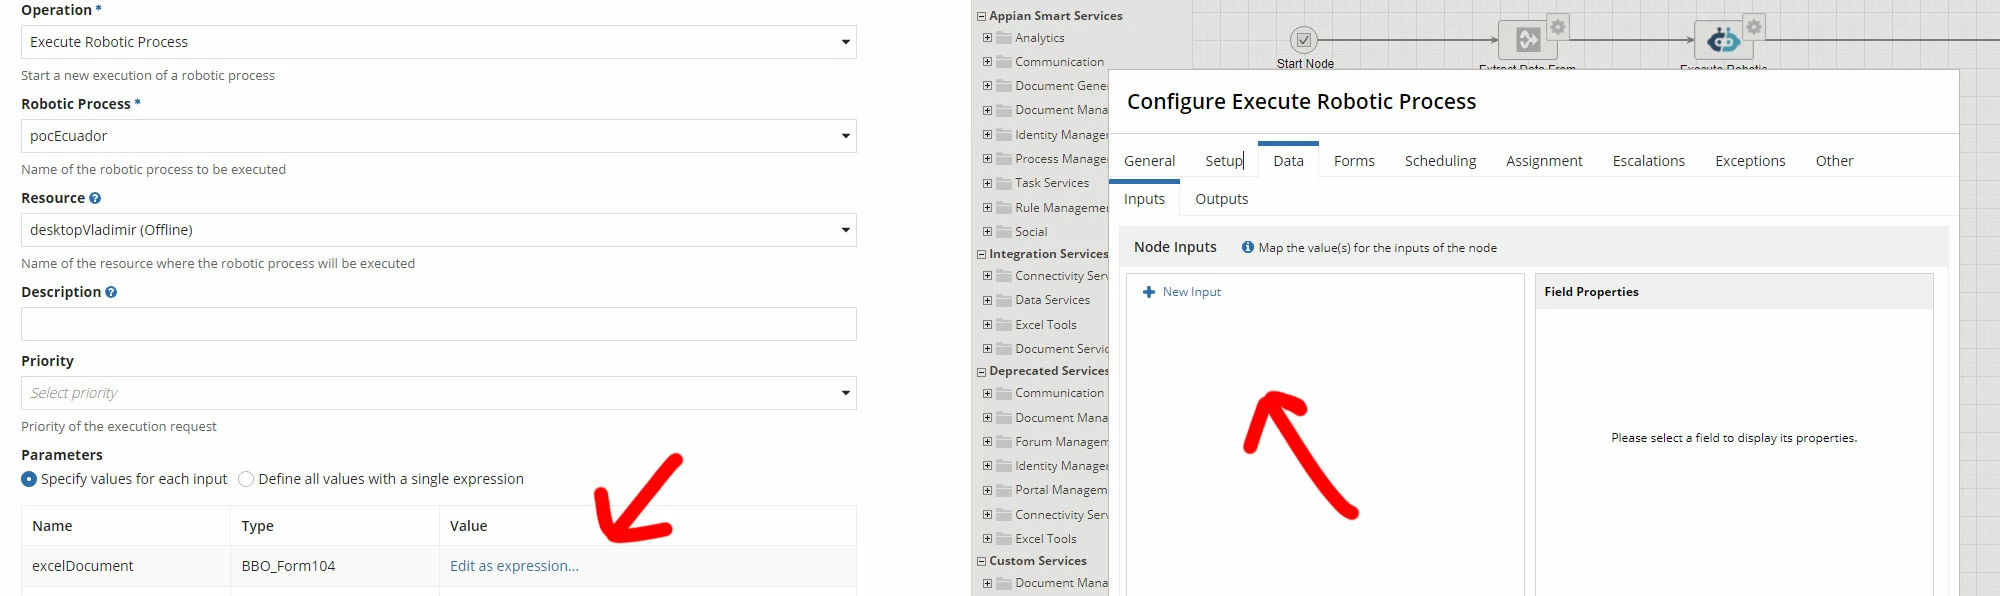This screenshot has width=2000, height=596.
Task: Click Connectivity Services folder icon under Deprecated Services
Action: 1004,514
